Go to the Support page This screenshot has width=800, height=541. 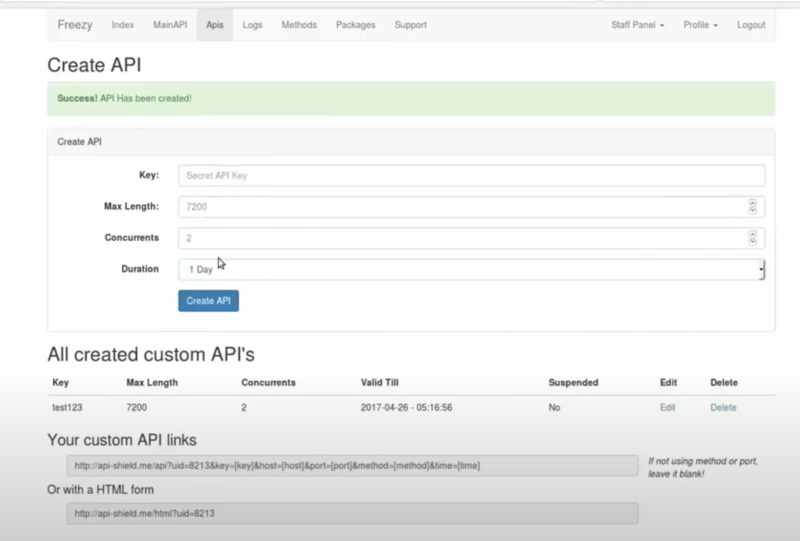coord(410,25)
